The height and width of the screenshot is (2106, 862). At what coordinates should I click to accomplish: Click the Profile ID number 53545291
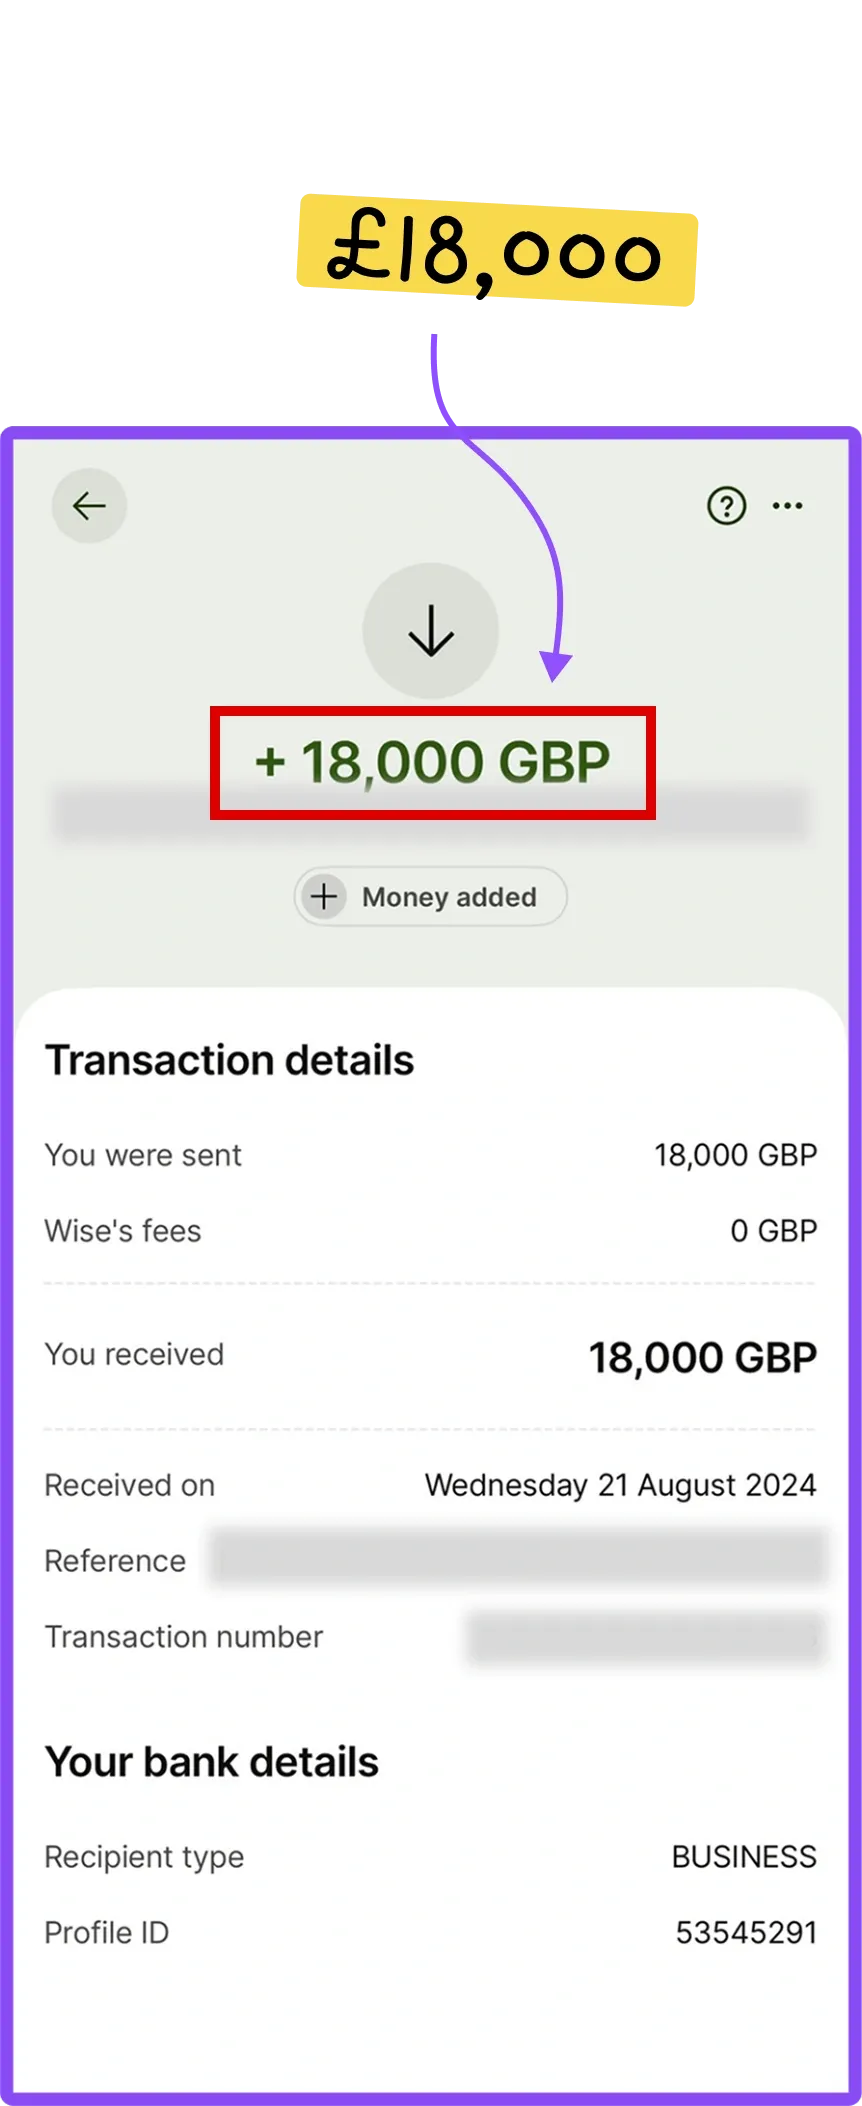(746, 1932)
